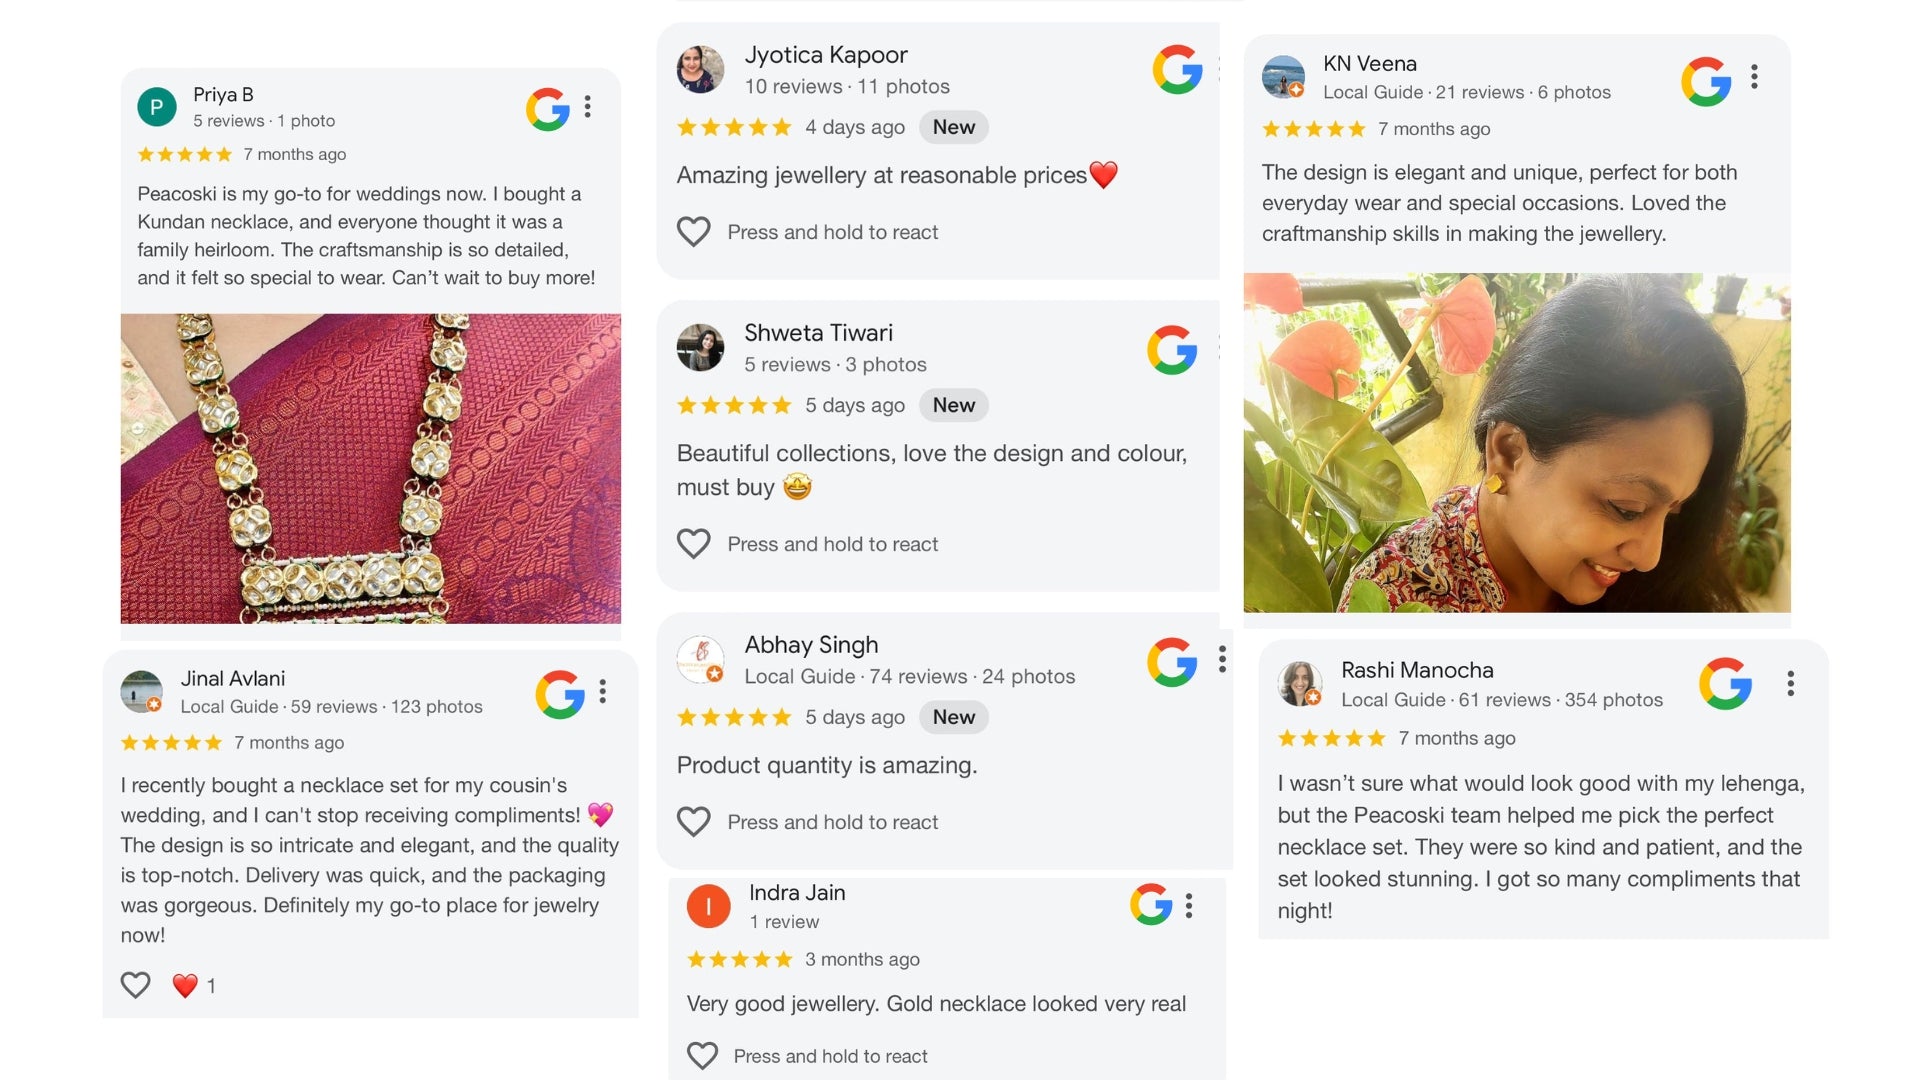Expand options menu for Rashi Manocha's review
The image size is (1920, 1080).
(x=1790, y=683)
